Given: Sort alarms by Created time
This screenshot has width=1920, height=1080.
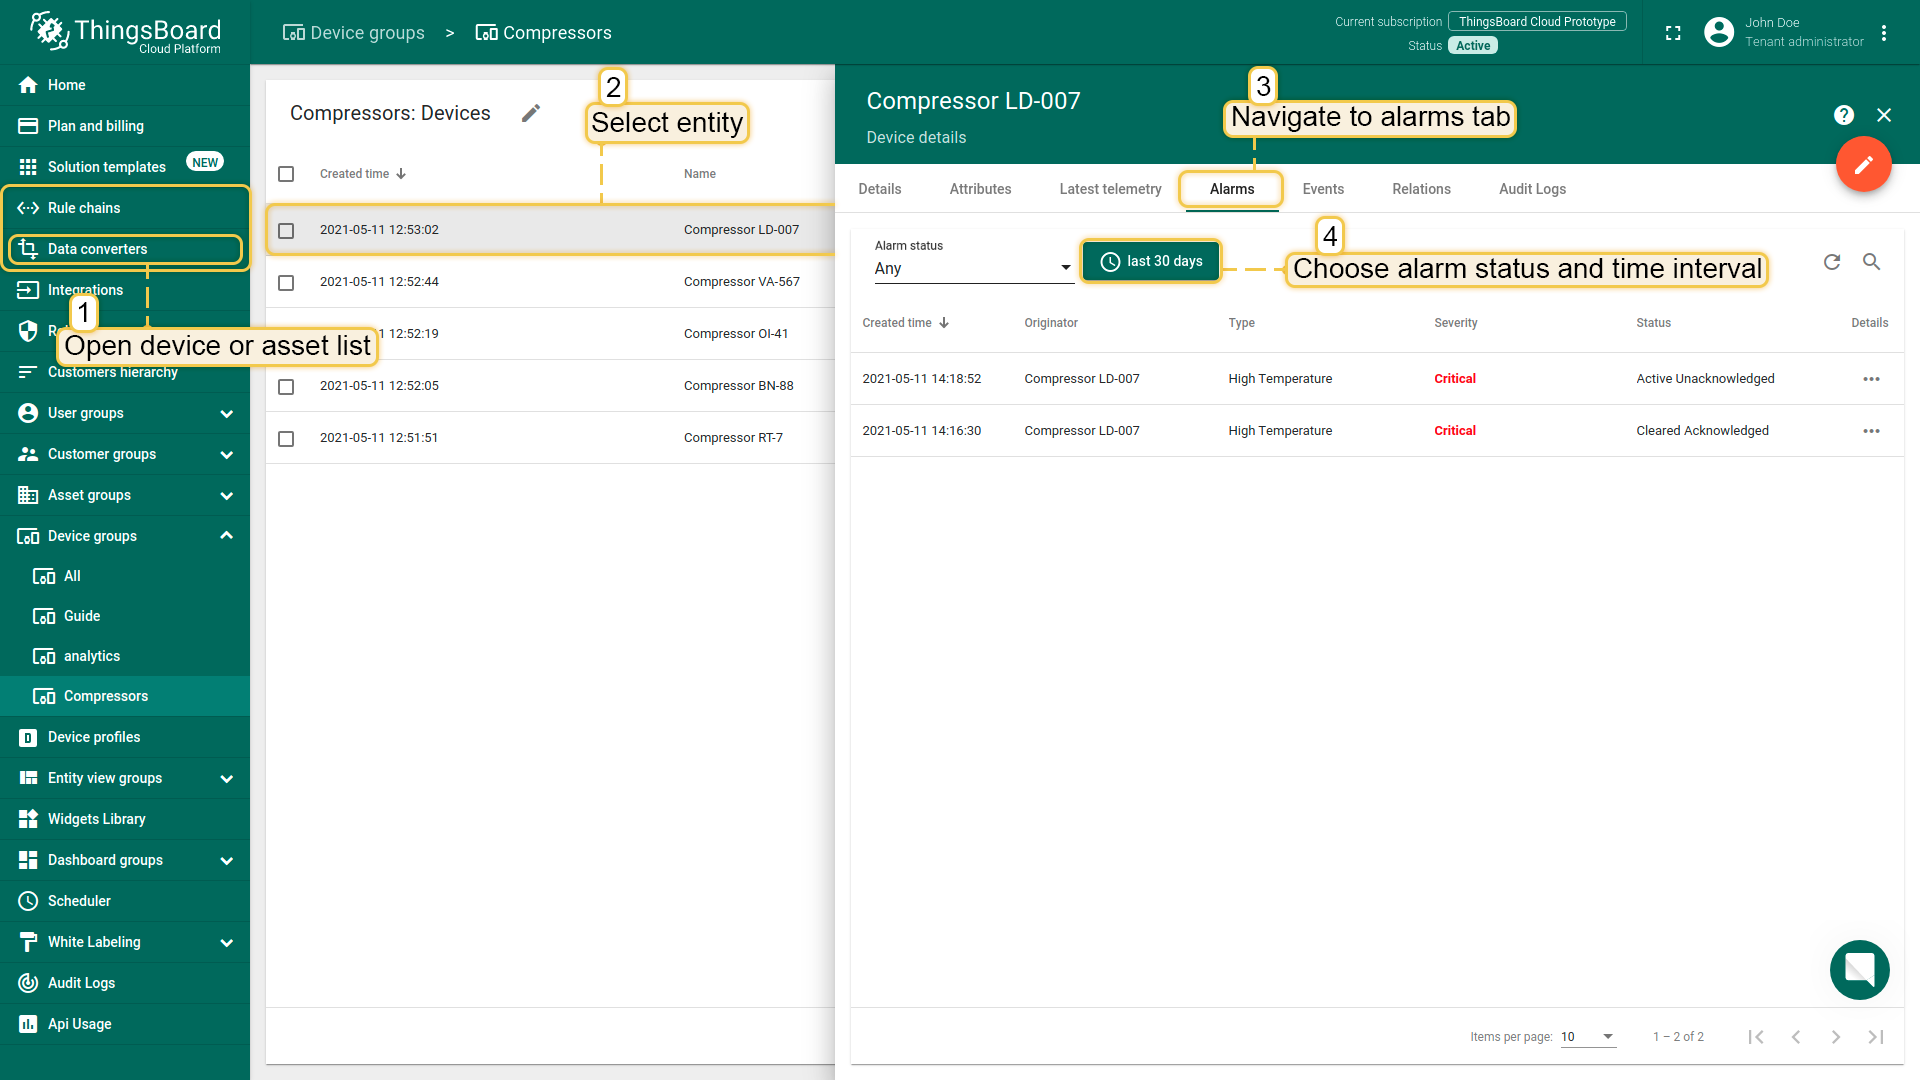Looking at the screenshot, I should point(905,323).
